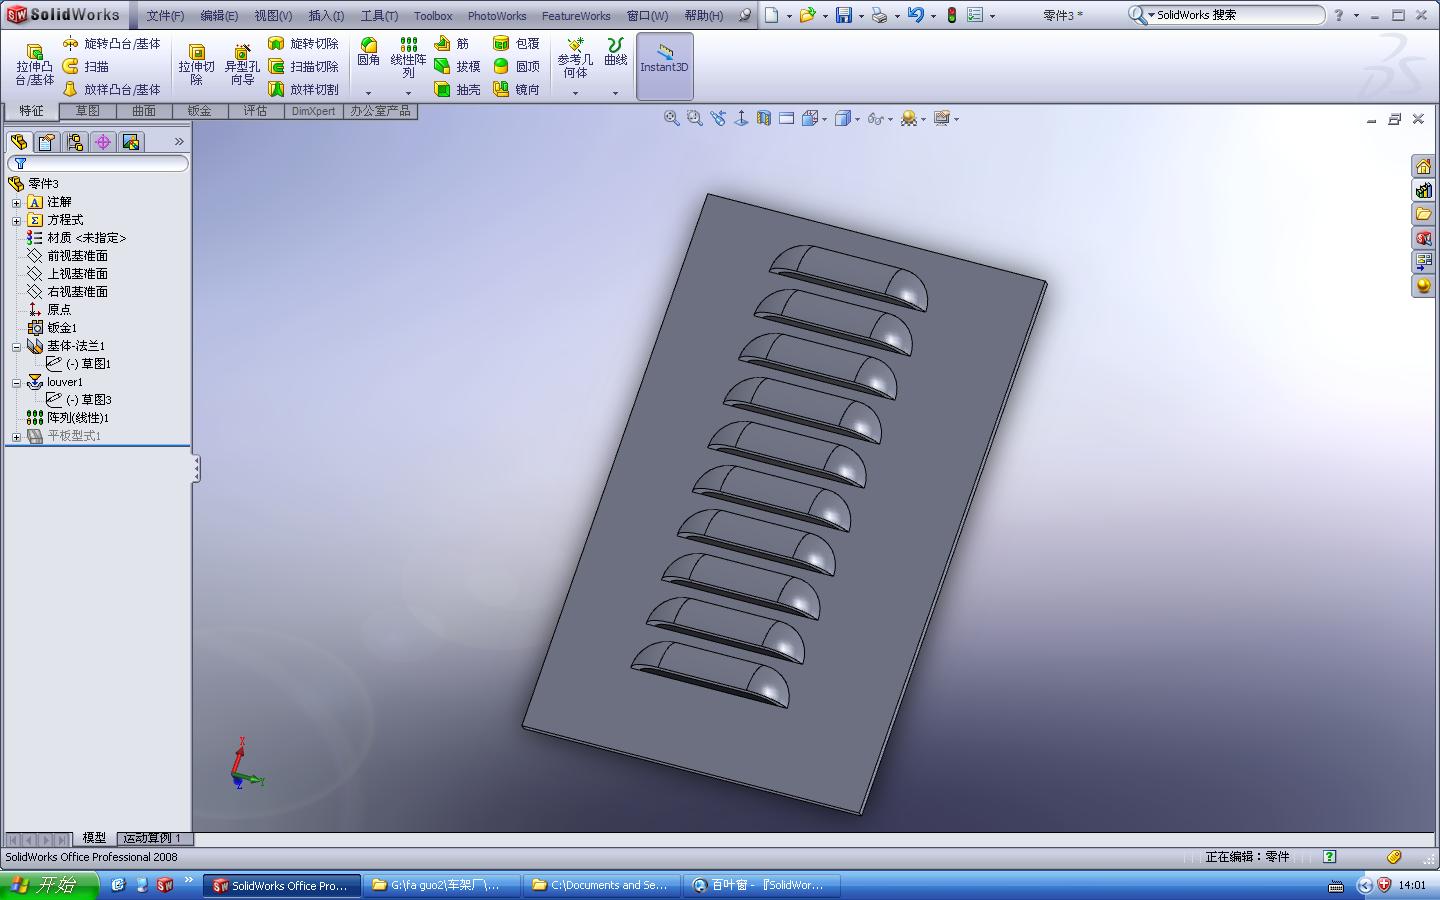The width and height of the screenshot is (1440, 900).
Task: Apply the 圆角 fillet tool
Action: [369, 53]
